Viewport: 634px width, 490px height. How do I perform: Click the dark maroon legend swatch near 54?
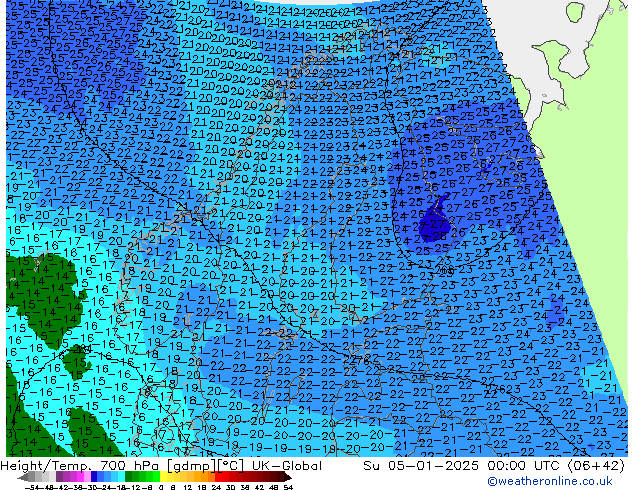pos(281,477)
